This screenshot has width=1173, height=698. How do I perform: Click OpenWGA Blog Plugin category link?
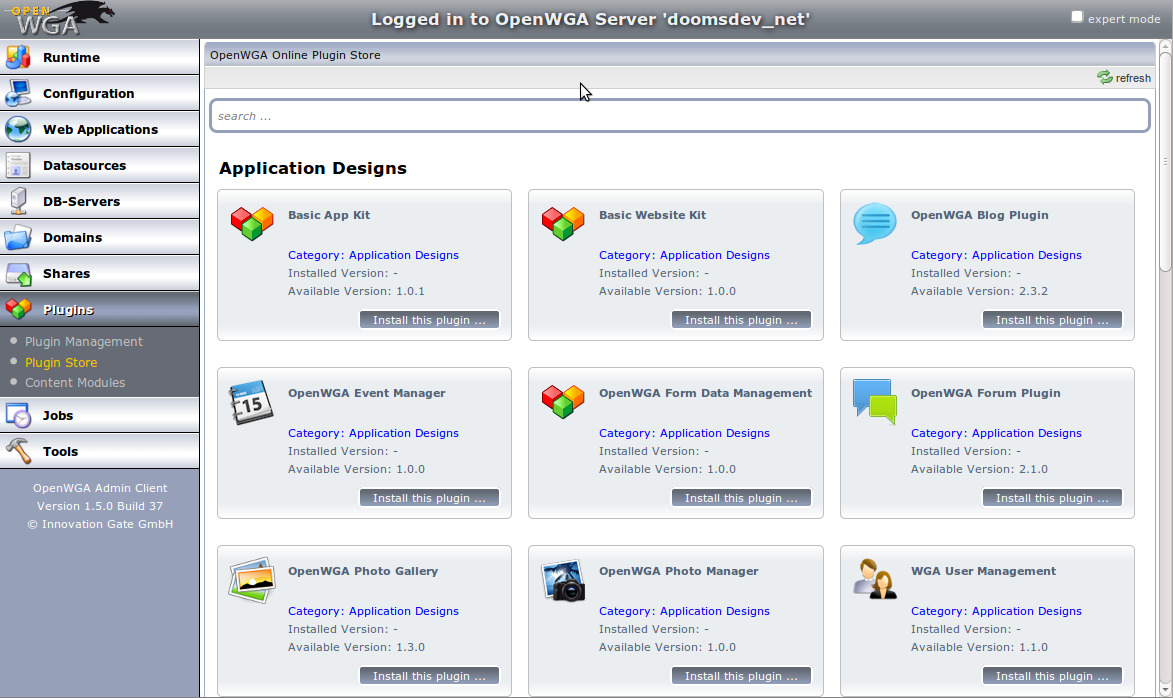point(996,255)
